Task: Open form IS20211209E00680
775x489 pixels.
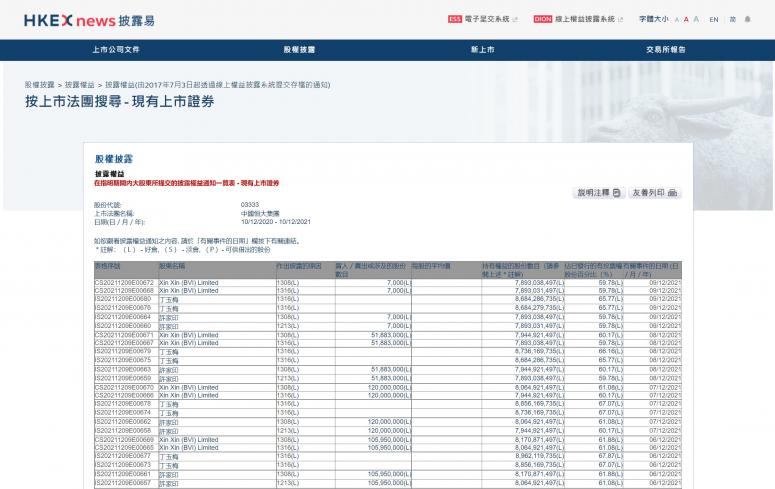Action: click(x=123, y=299)
